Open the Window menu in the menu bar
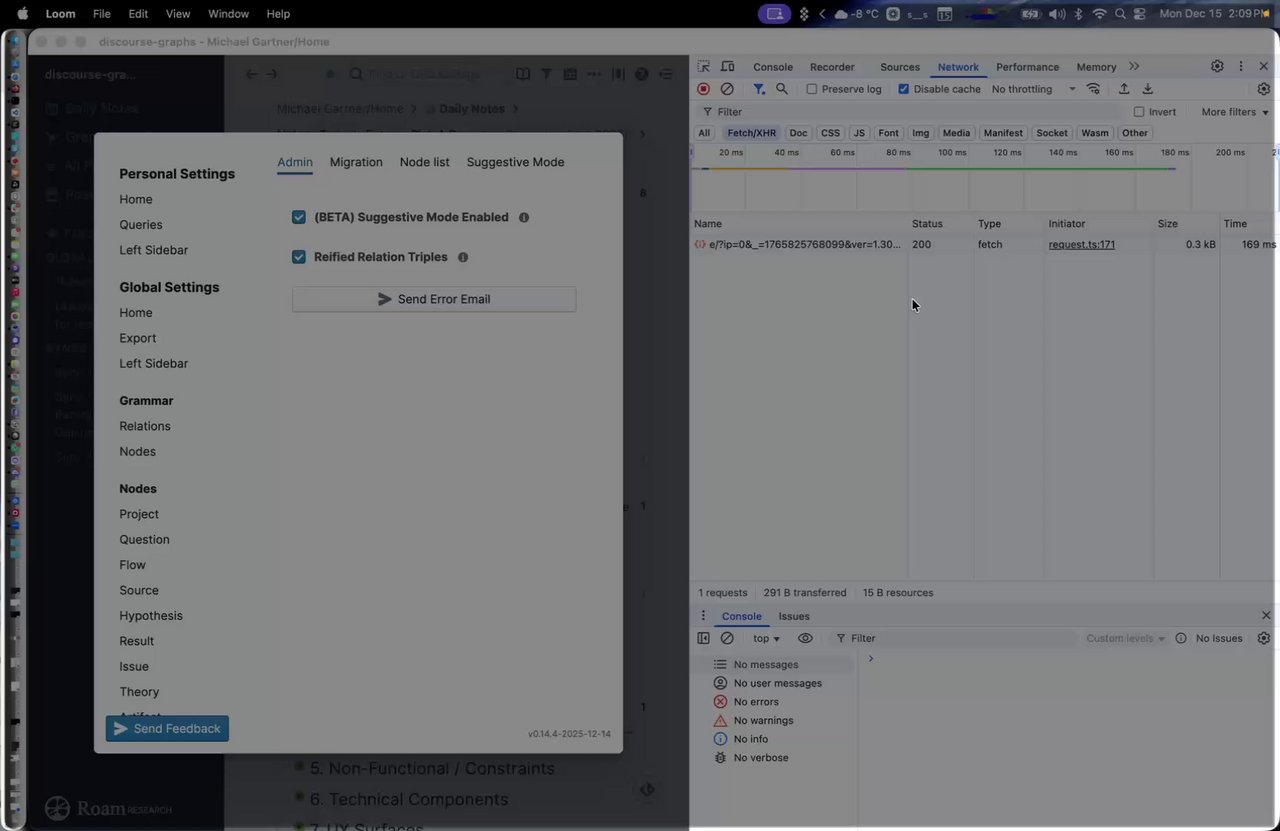Screen dimensions: 1280x831 (228, 14)
